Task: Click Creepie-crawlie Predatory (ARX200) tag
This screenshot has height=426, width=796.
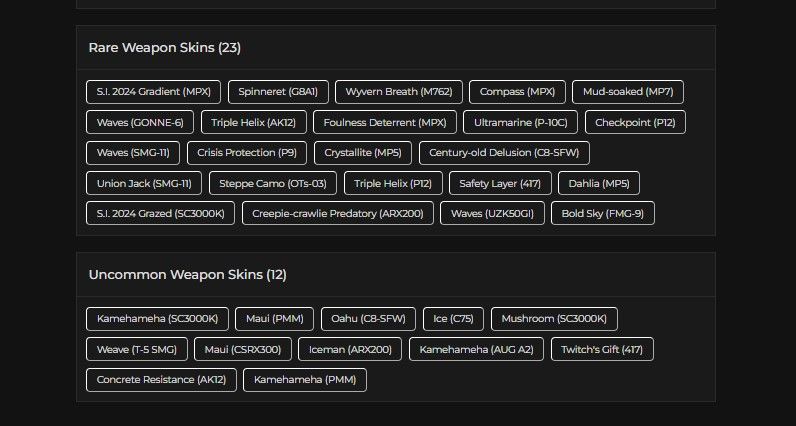Action: 338,214
